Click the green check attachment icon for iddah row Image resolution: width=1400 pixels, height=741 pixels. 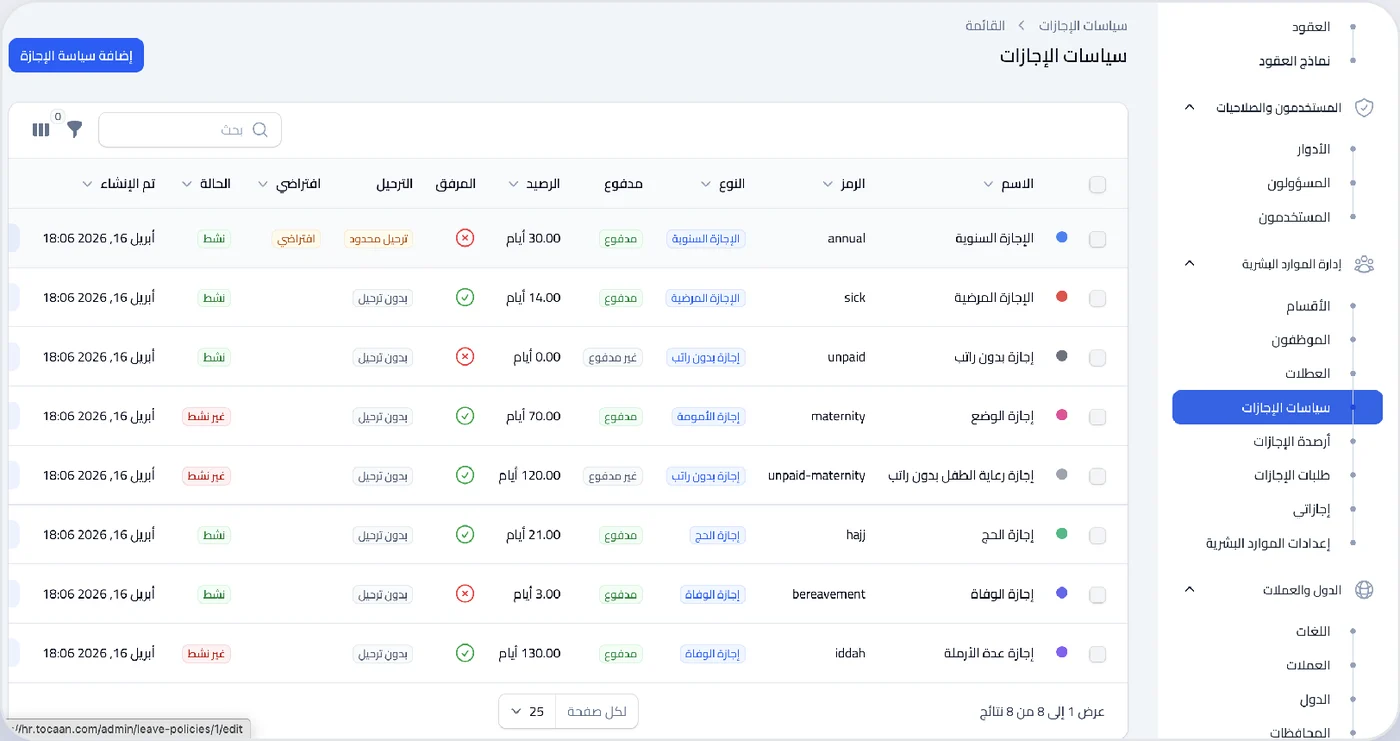click(464, 653)
